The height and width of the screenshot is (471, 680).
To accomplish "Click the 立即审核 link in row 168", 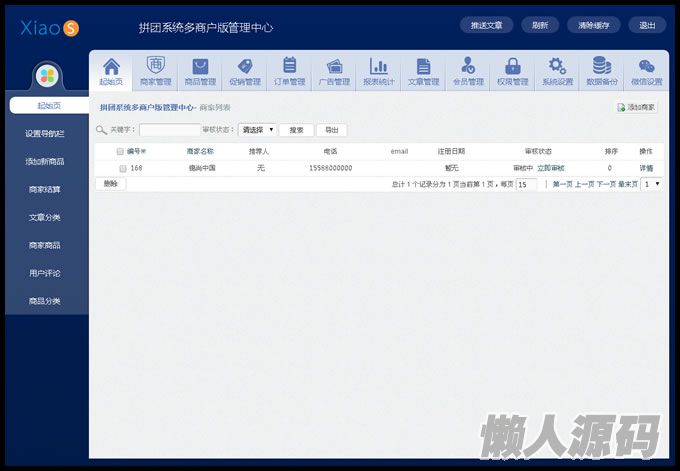I will 551,168.
